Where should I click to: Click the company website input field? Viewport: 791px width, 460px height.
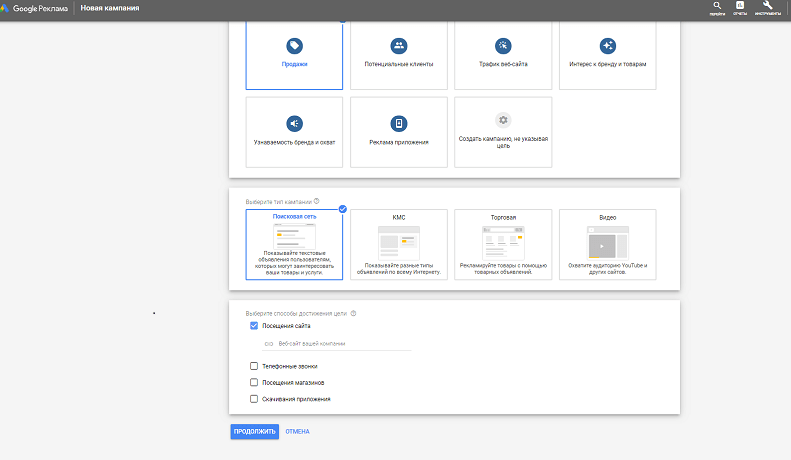pos(337,343)
